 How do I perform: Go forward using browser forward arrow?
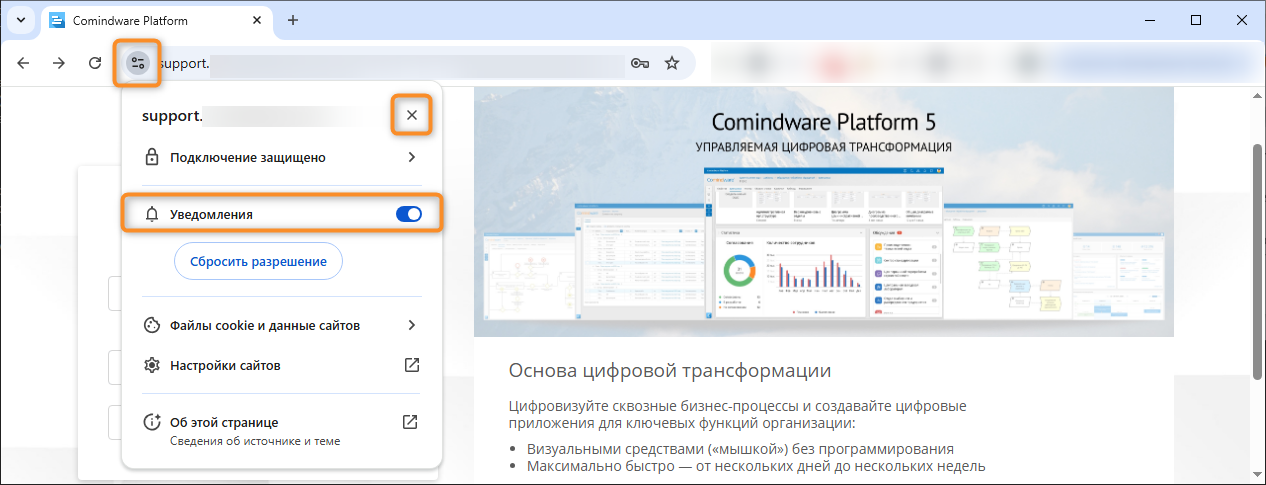click(59, 63)
